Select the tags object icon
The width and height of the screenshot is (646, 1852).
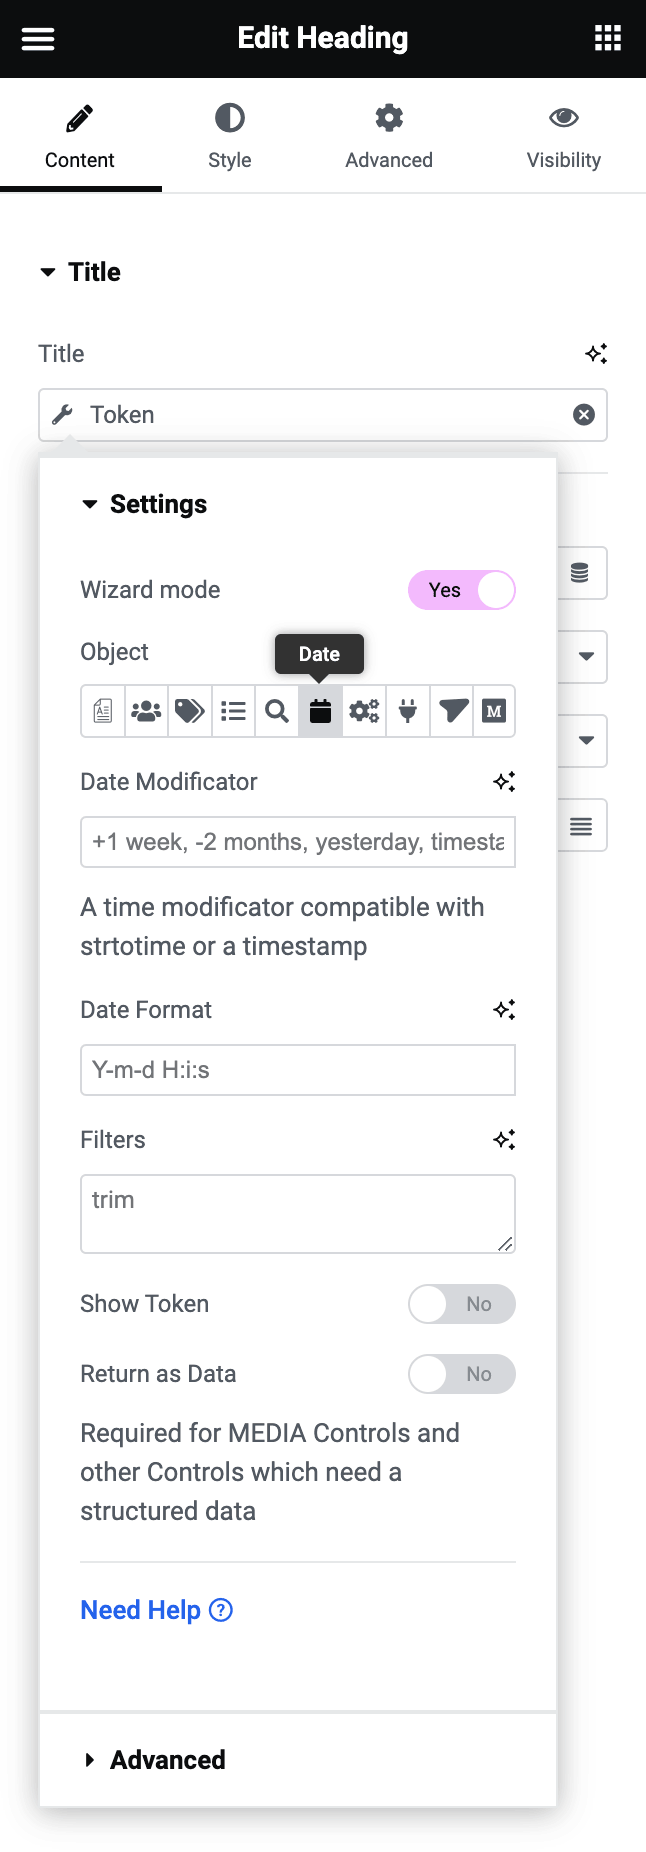coord(190,711)
